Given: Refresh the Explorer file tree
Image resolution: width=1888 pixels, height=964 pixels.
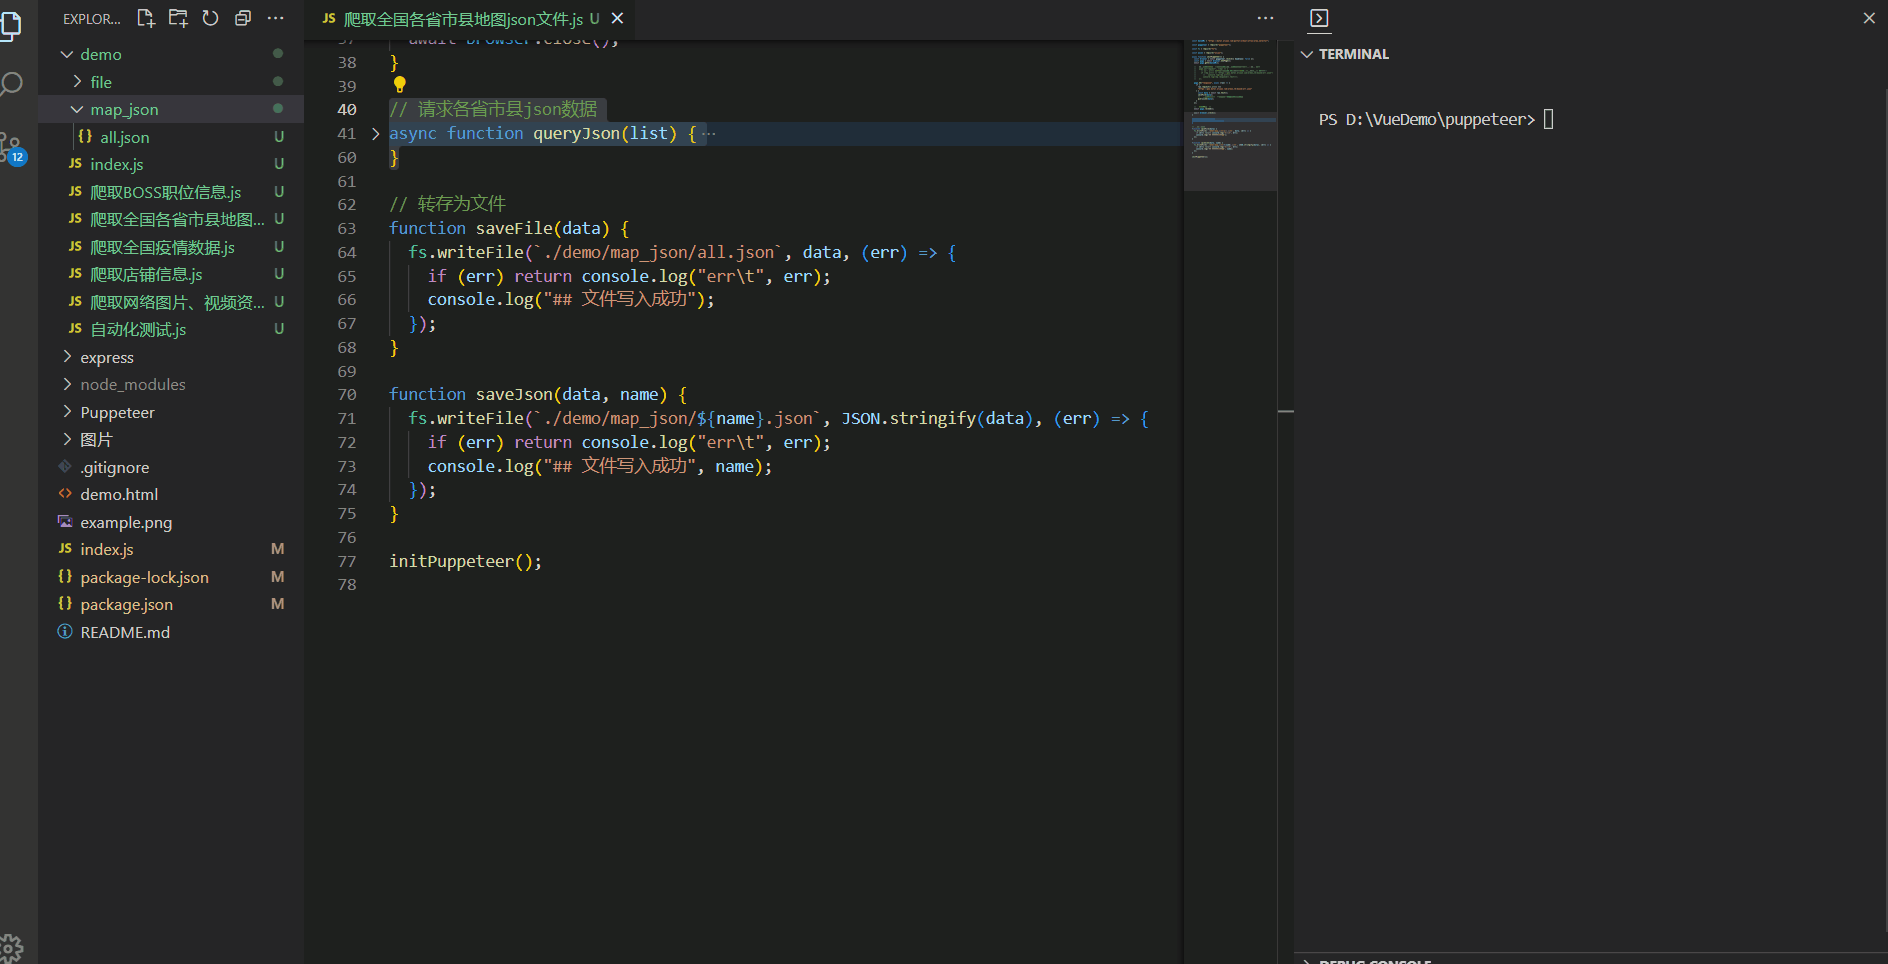Looking at the screenshot, I should [210, 18].
